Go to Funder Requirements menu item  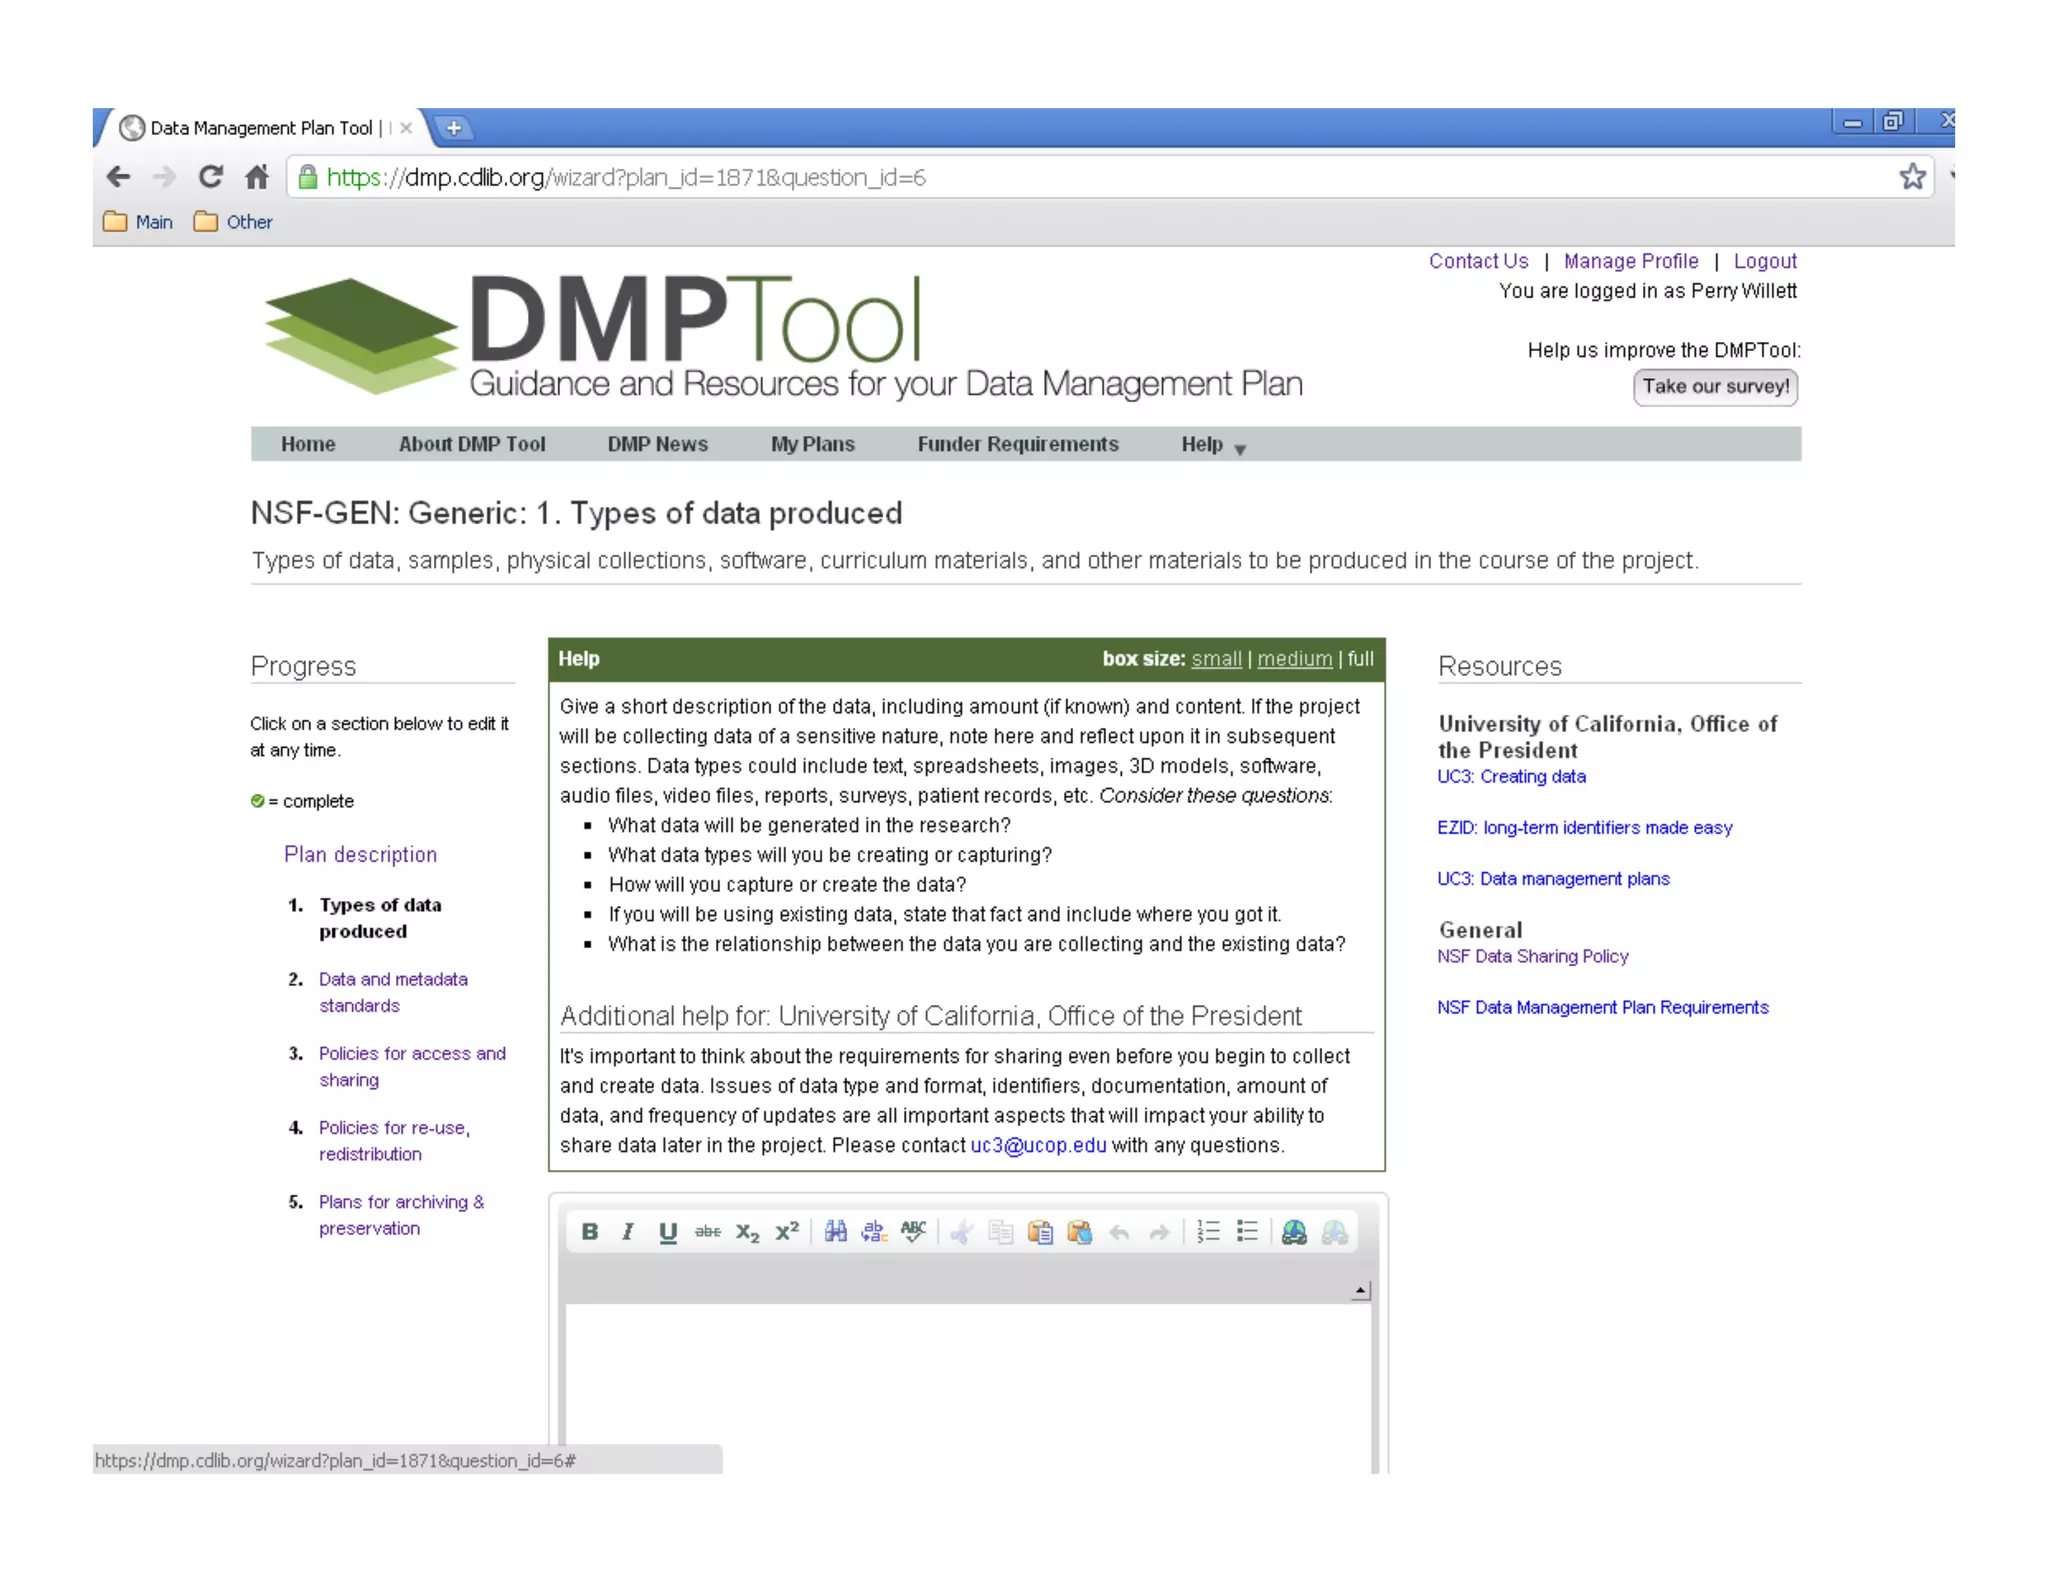tap(1017, 445)
